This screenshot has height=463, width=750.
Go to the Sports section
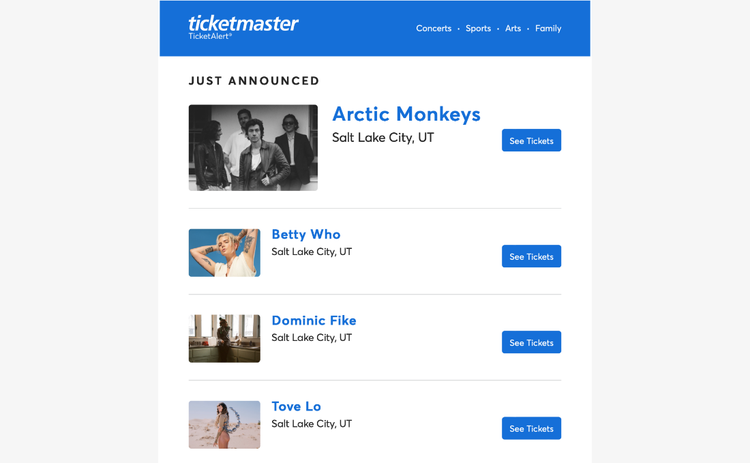(x=478, y=29)
